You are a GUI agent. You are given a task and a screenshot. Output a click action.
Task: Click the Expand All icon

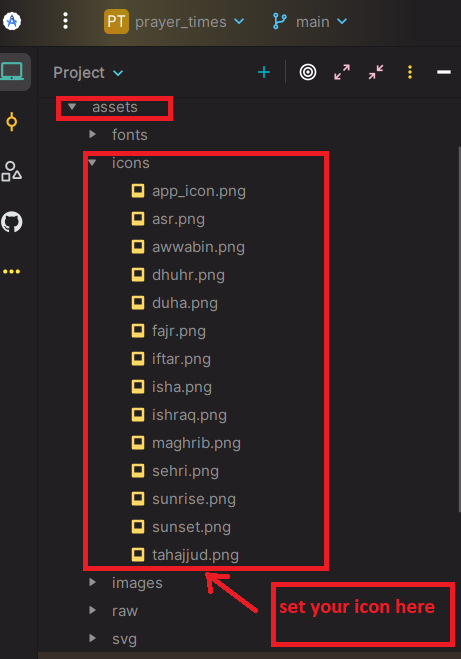342,72
